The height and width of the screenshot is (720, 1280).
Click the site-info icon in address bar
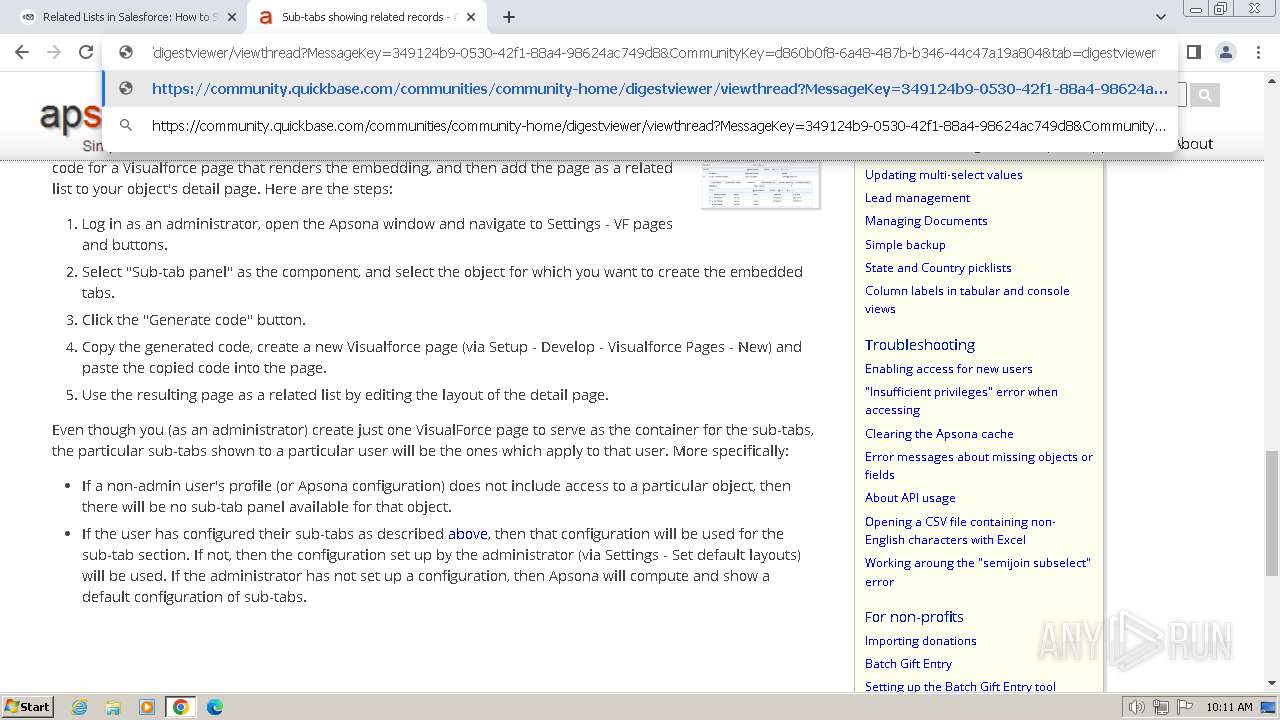point(126,53)
